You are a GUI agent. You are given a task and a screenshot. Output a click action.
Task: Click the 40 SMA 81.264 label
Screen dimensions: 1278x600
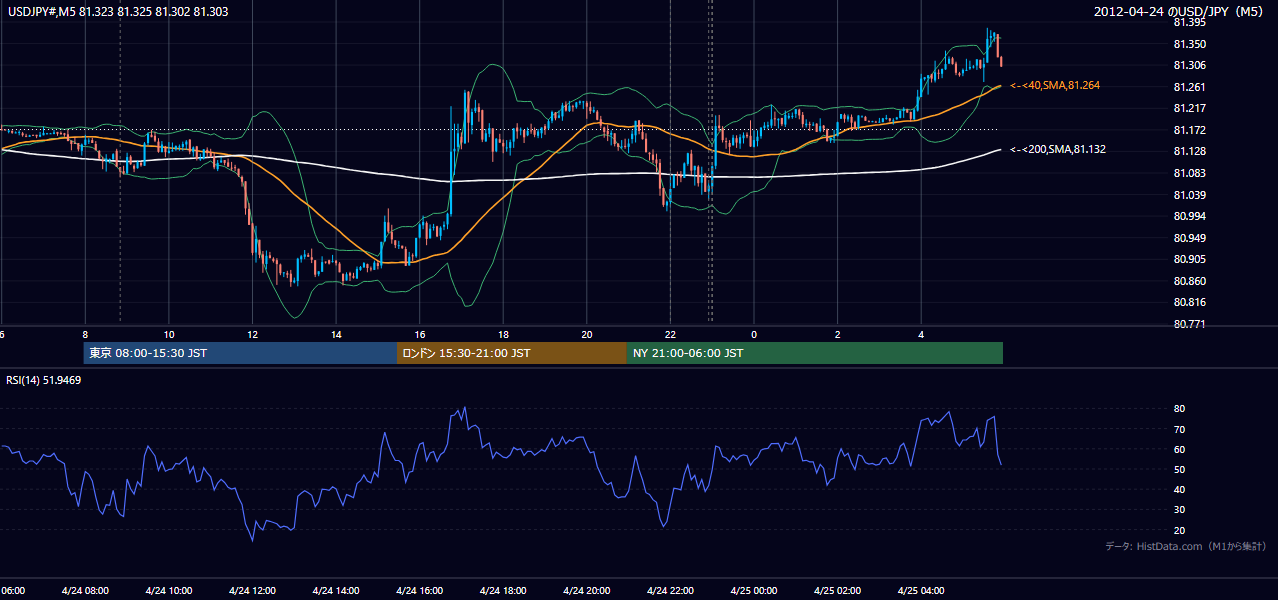click(1055, 86)
